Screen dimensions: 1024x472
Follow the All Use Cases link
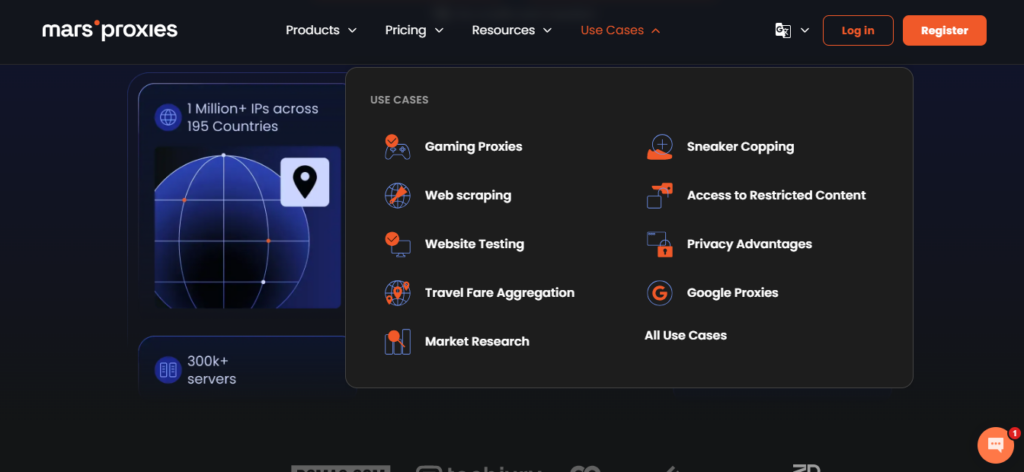point(685,335)
